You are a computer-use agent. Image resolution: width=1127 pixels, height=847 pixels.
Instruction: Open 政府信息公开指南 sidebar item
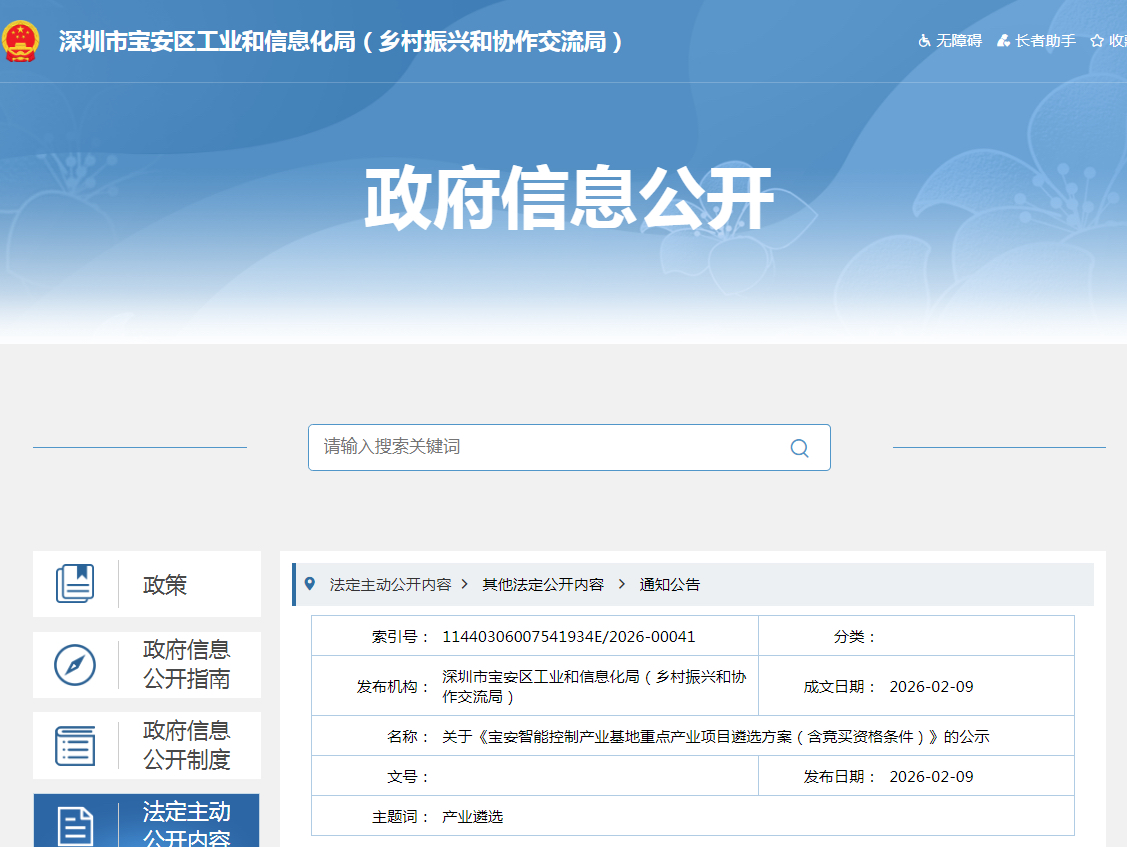147,664
